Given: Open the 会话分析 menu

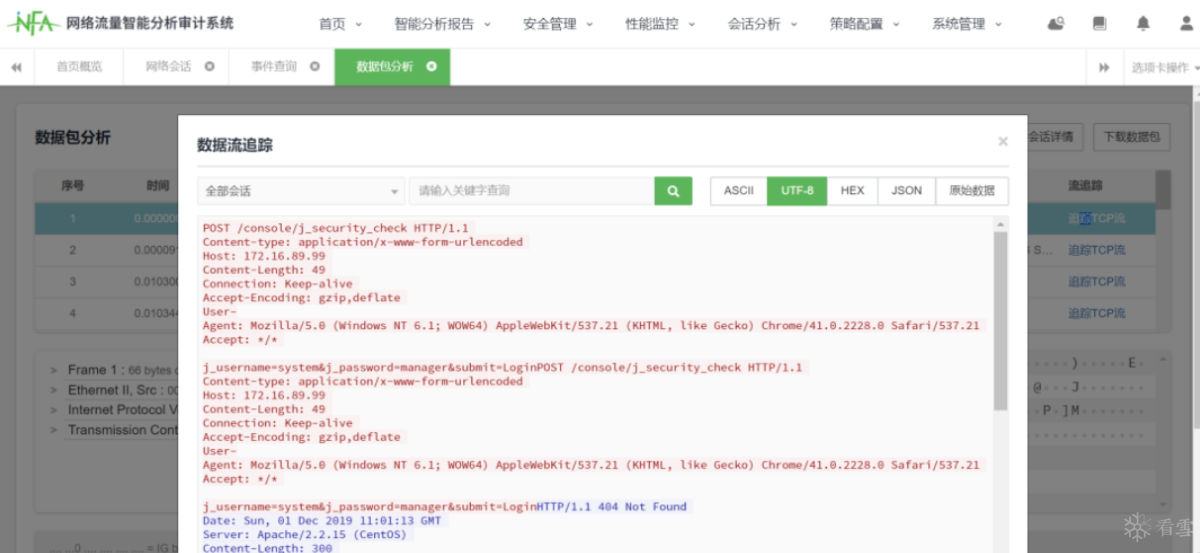Looking at the screenshot, I should tap(762, 24).
